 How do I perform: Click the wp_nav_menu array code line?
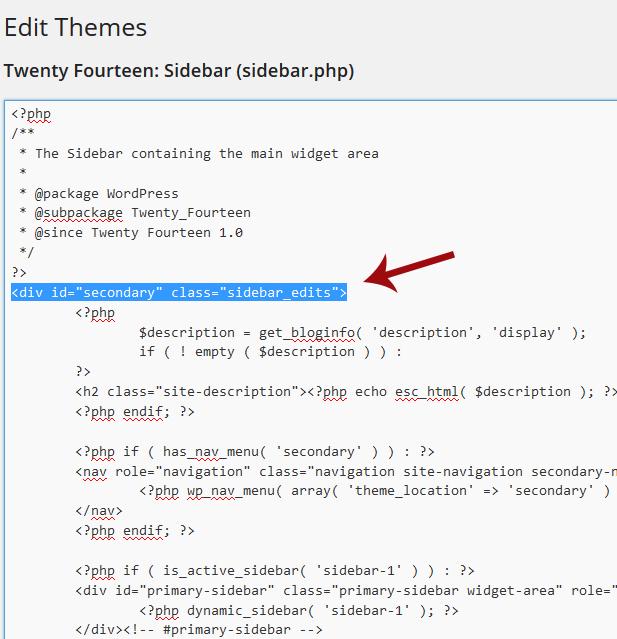pos(375,490)
